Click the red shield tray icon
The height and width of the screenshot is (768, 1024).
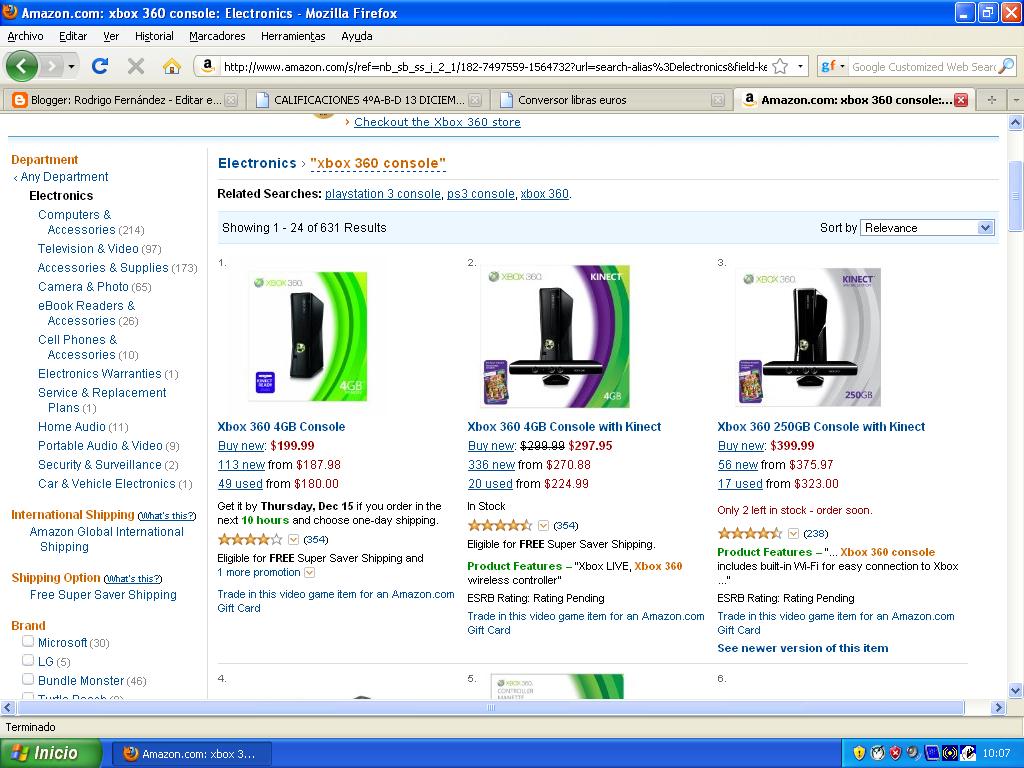895,754
